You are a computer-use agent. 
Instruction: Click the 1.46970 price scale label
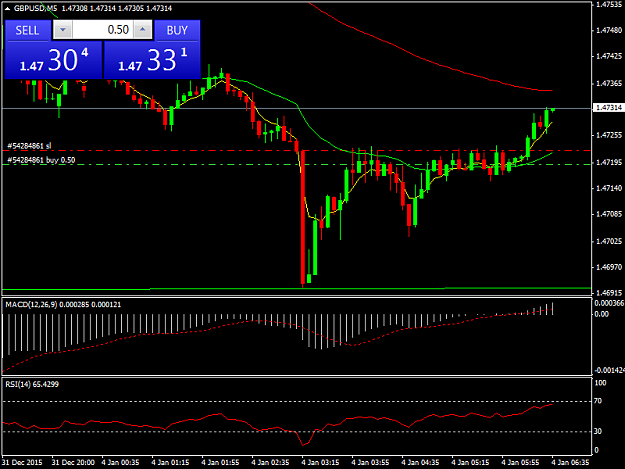coord(609,267)
